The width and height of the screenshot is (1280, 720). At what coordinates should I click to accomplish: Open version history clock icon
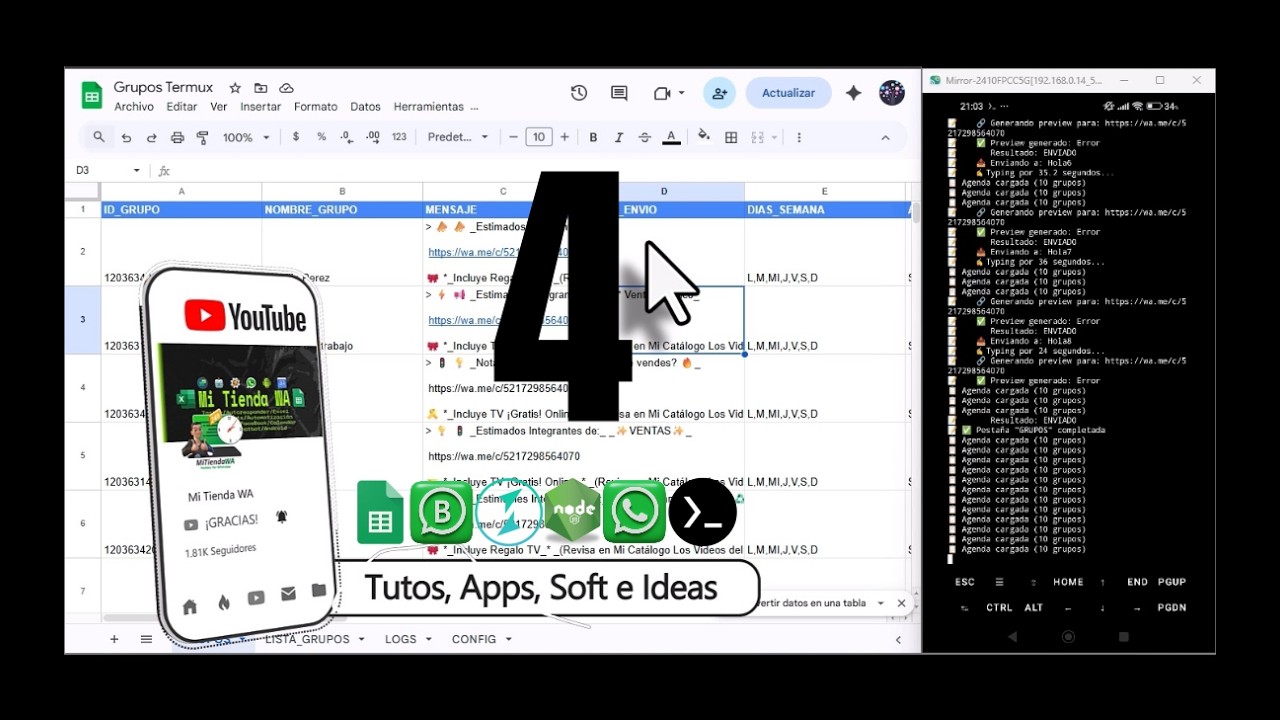[x=579, y=93]
